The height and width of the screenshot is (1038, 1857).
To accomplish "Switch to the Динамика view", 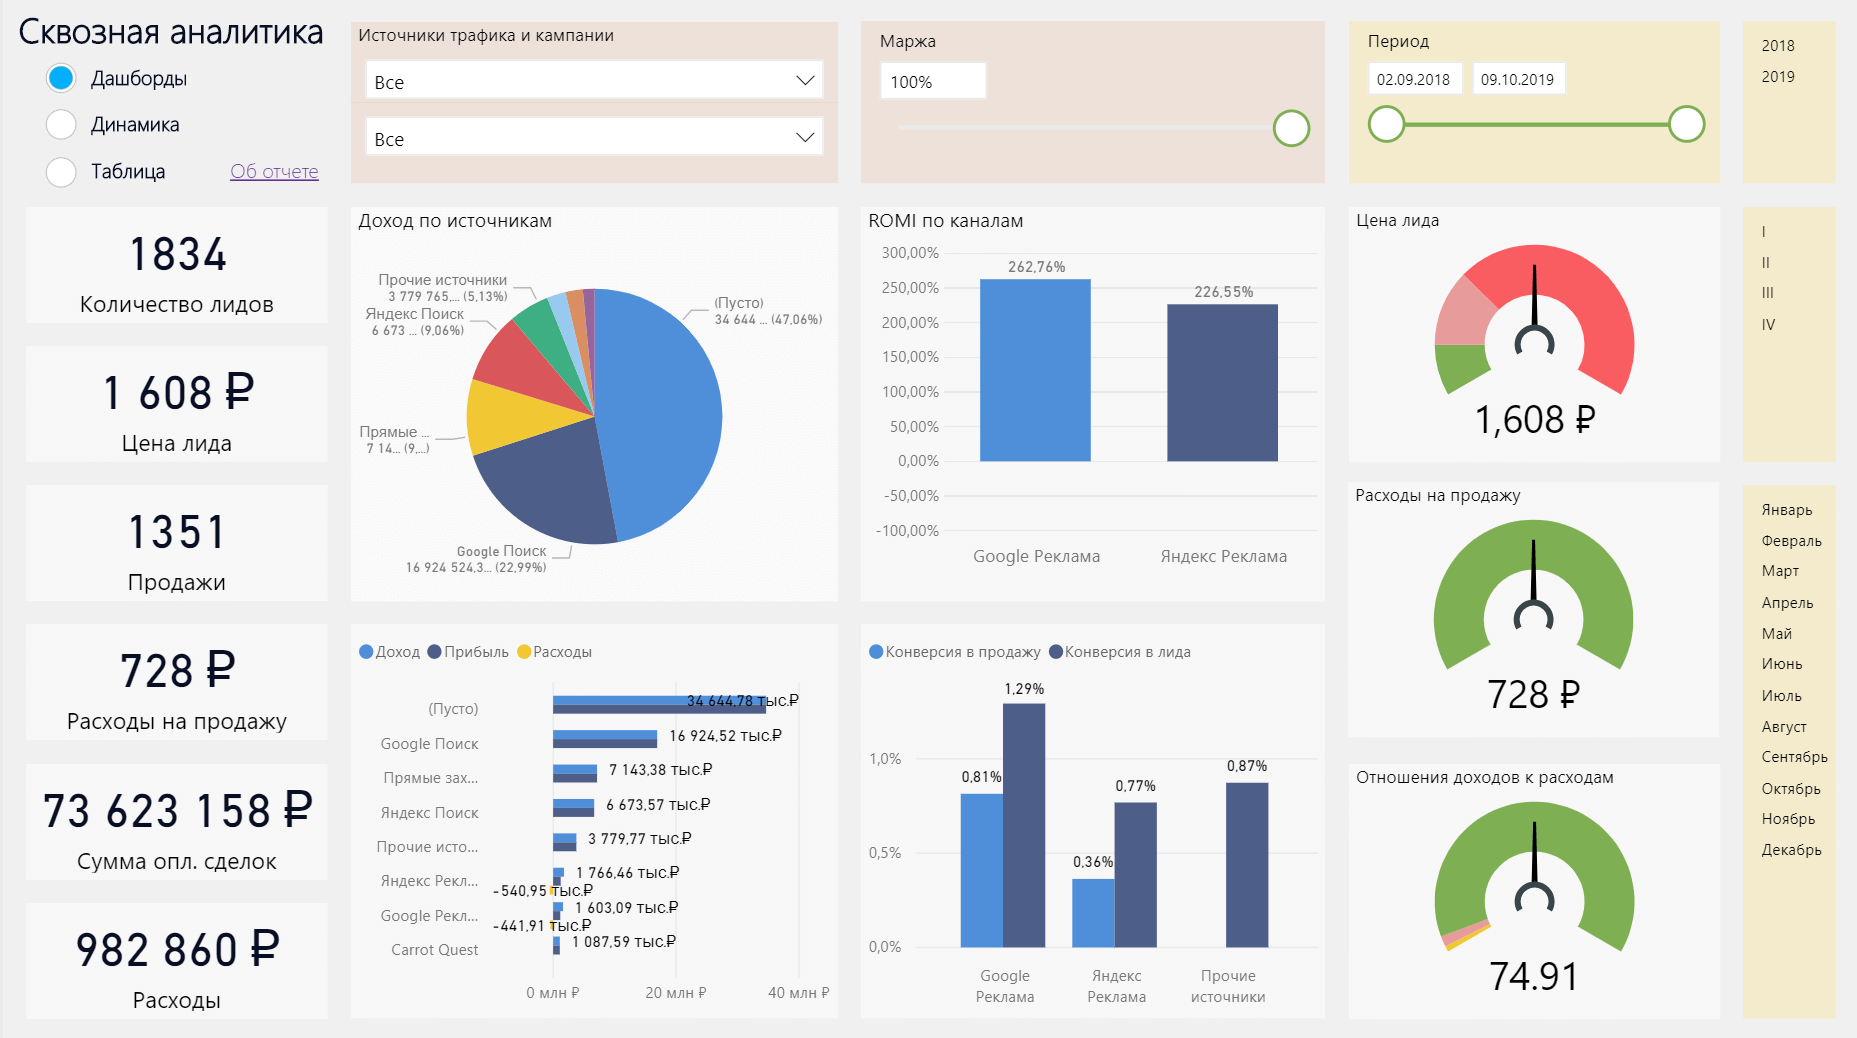I will [x=62, y=125].
